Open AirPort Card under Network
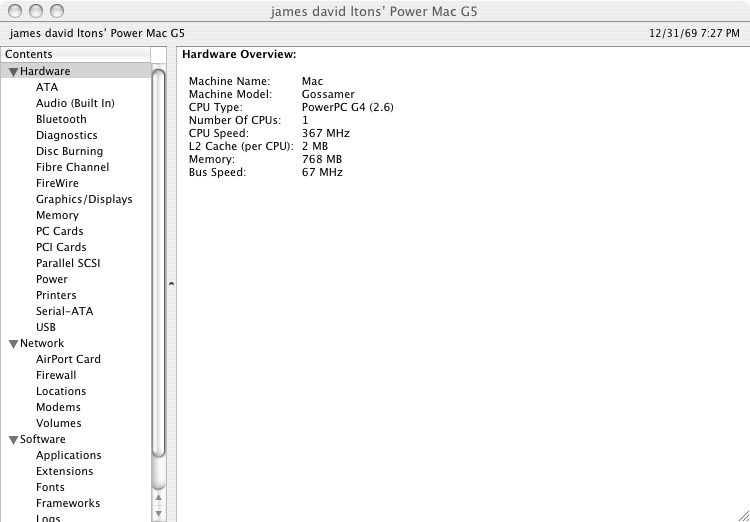Image resolution: width=750 pixels, height=522 pixels. point(68,359)
